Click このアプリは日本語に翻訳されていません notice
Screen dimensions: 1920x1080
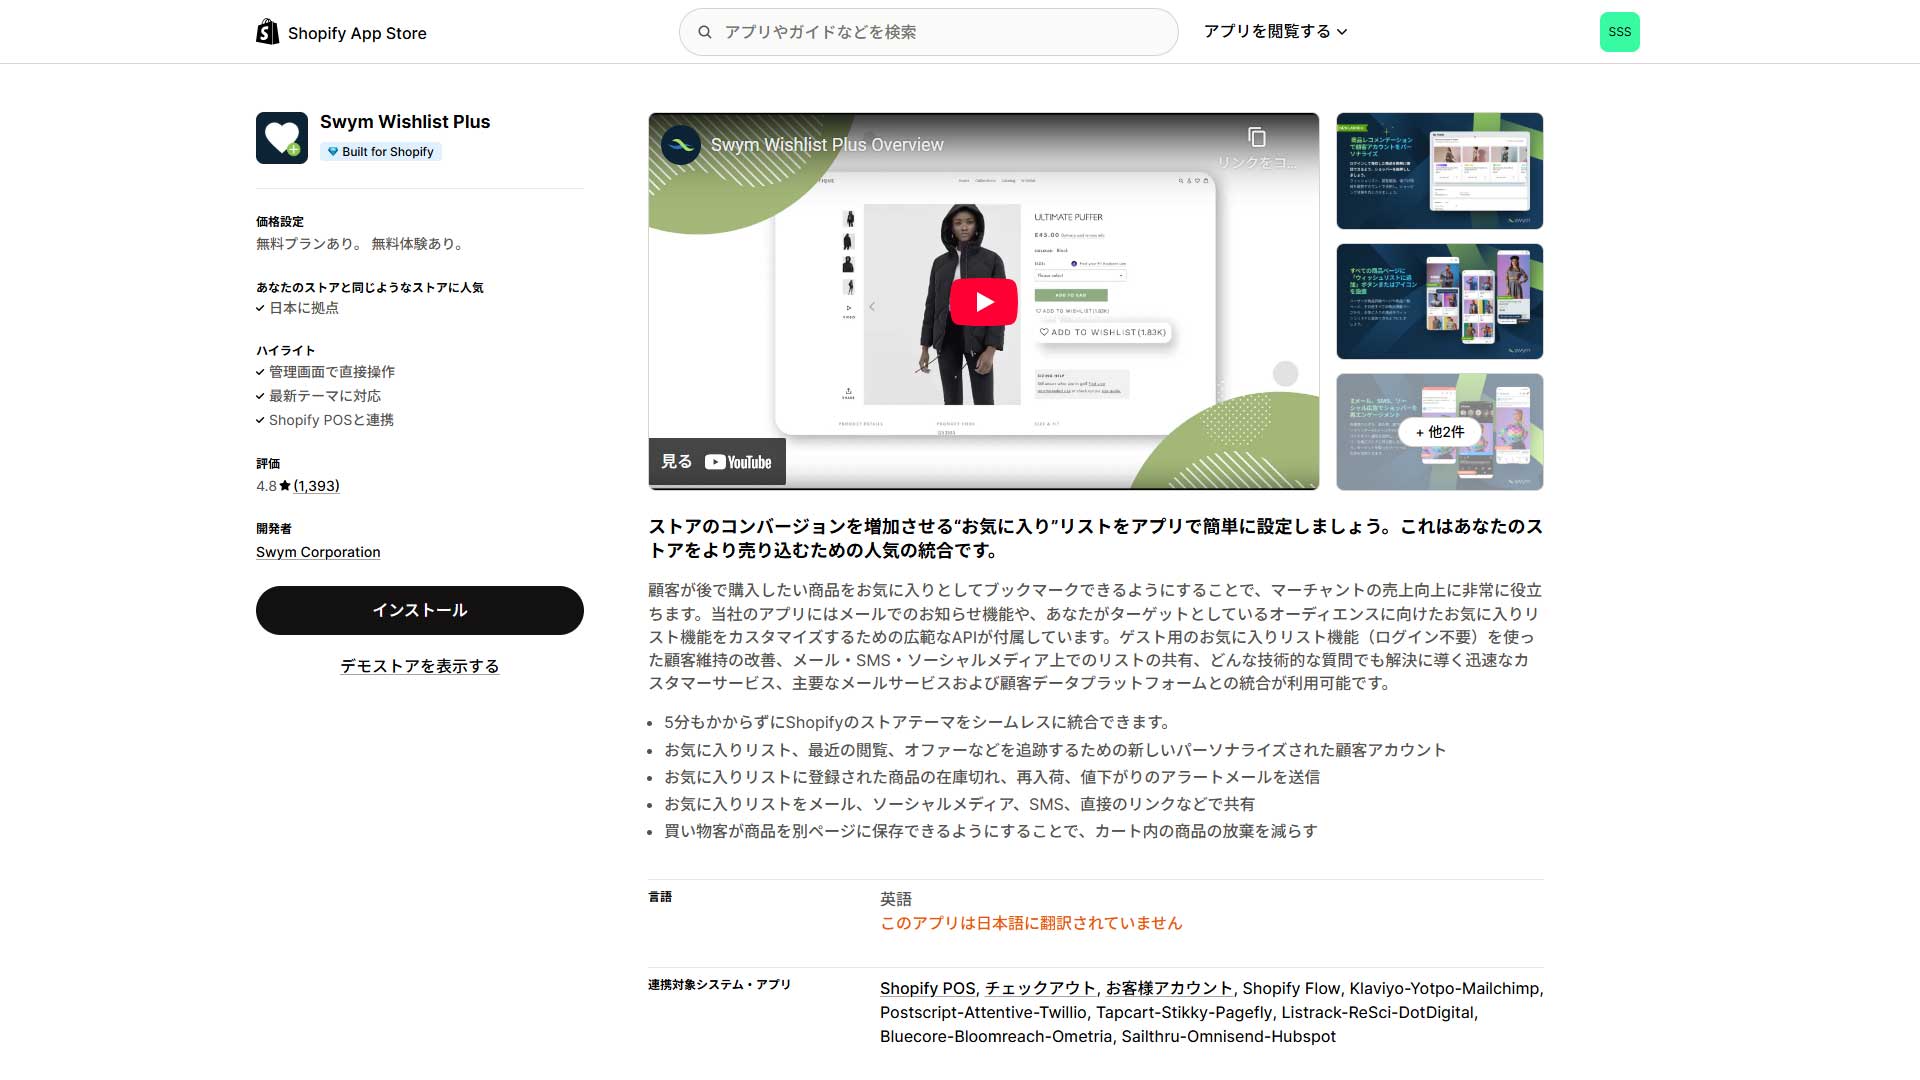(1031, 923)
